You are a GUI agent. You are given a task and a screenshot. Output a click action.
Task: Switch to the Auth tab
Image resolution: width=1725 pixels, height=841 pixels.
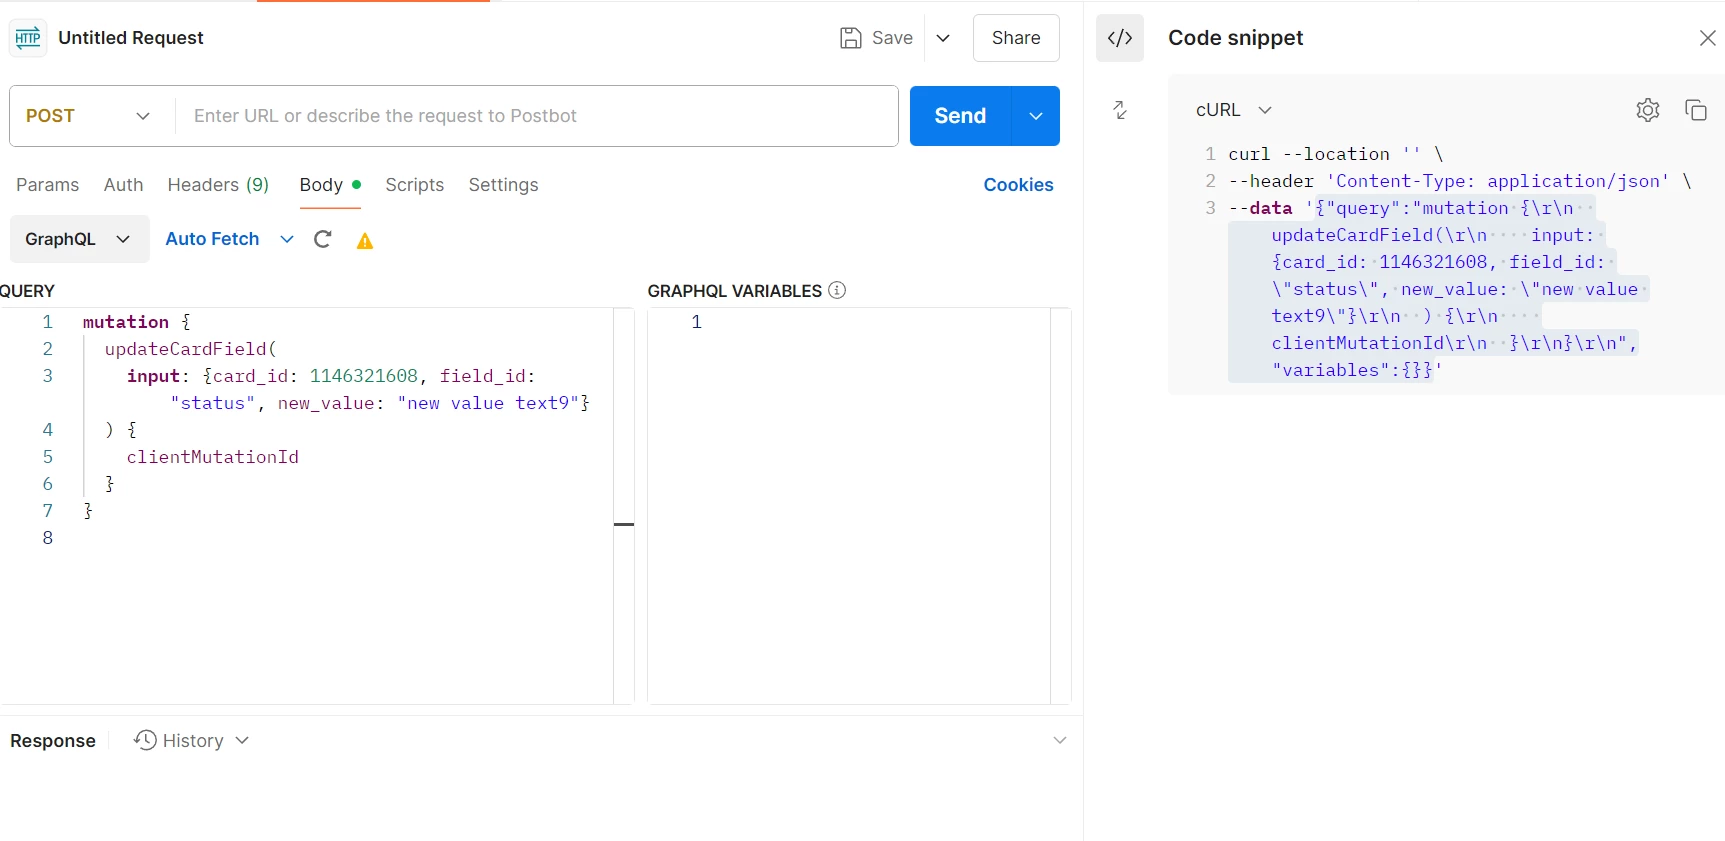pos(124,185)
